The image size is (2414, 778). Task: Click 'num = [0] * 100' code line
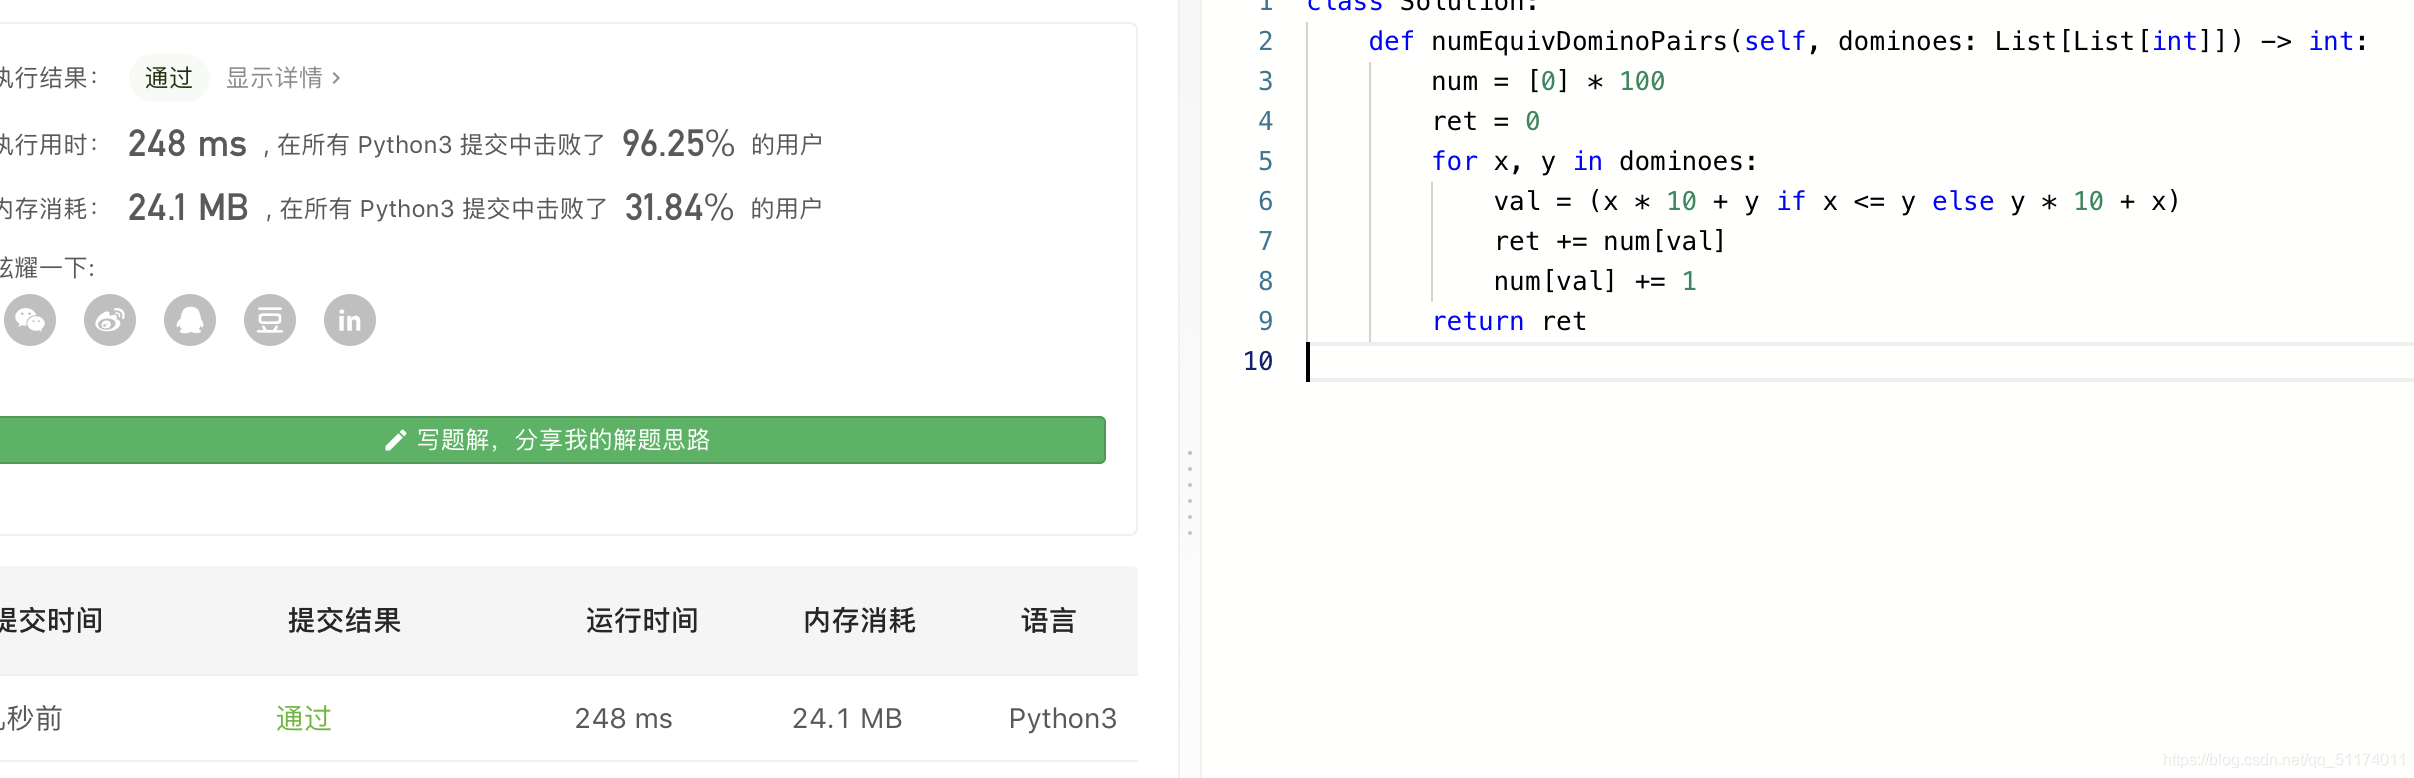[x=1548, y=81]
